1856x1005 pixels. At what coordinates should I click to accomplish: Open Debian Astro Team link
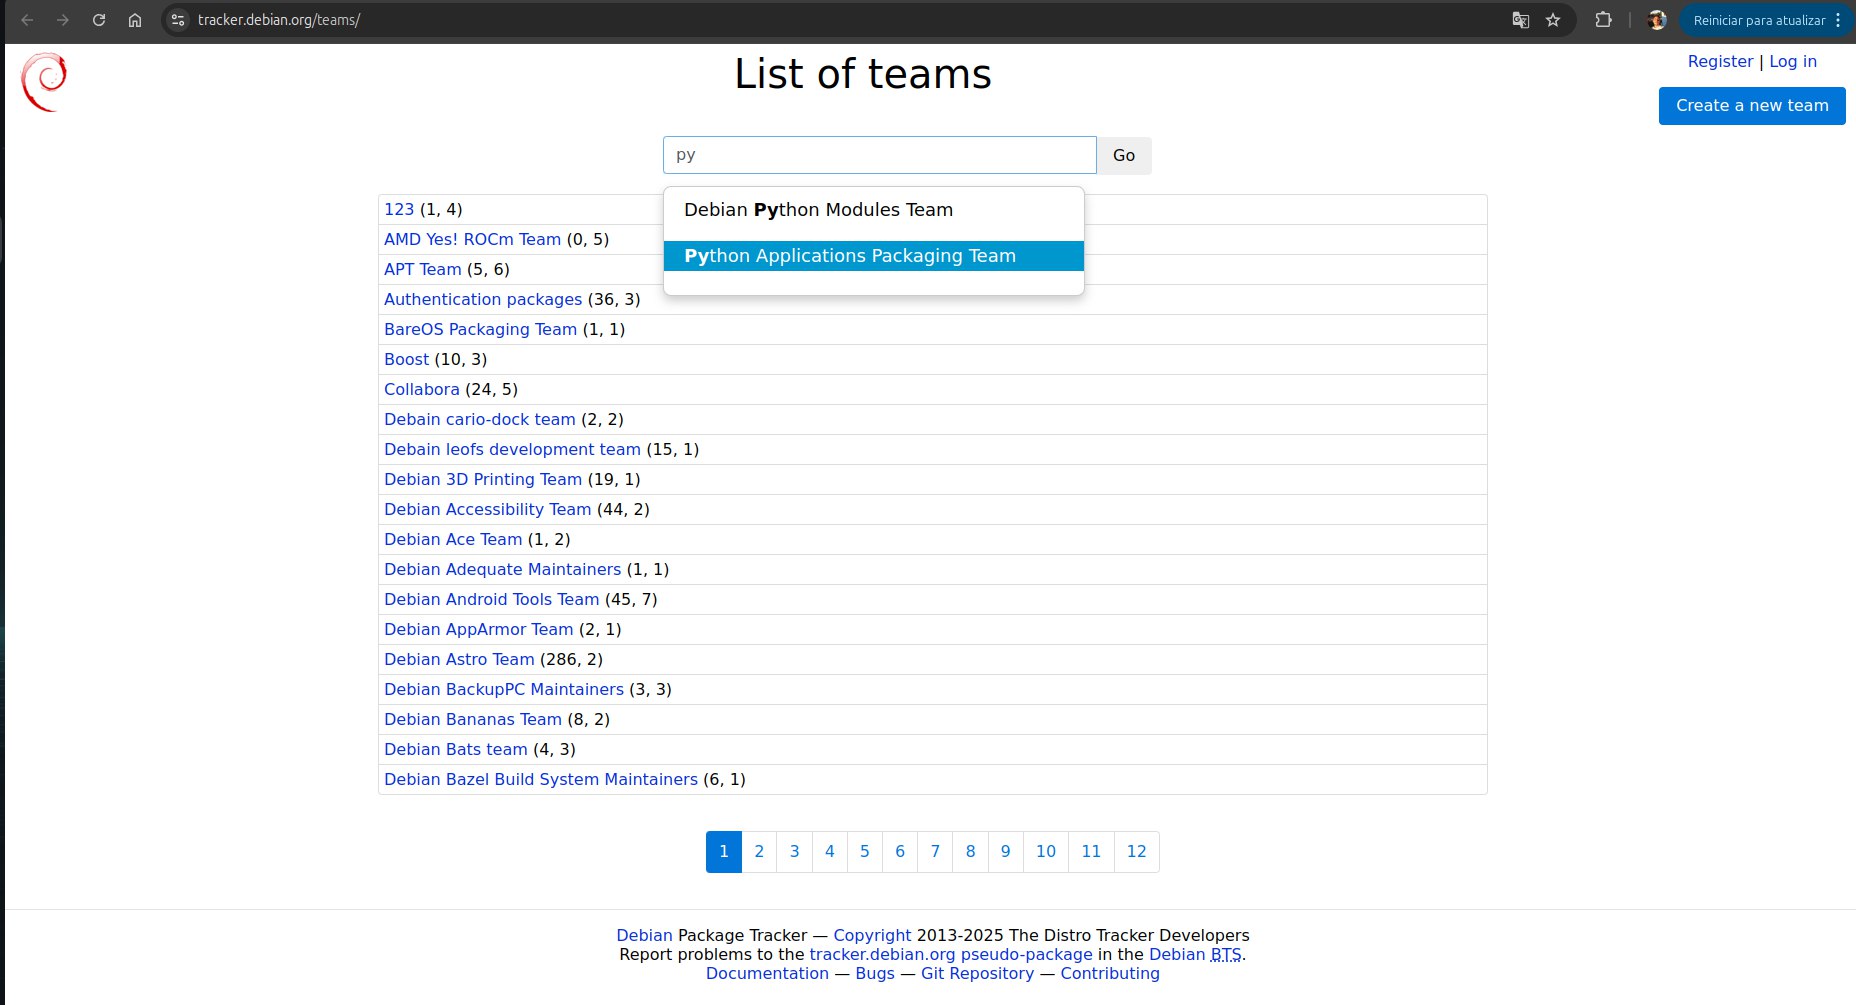[459, 659]
